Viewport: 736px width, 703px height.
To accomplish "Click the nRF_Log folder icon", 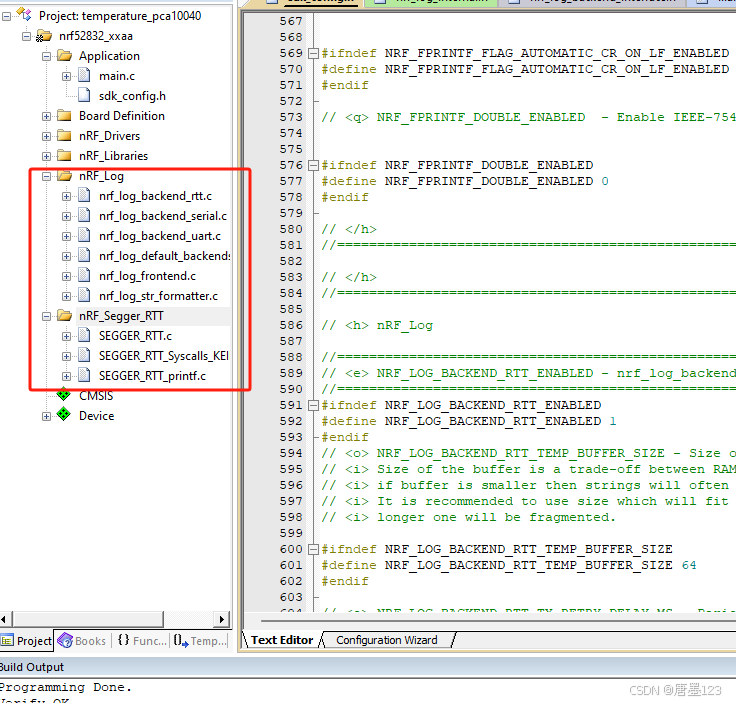I will 64,176.
